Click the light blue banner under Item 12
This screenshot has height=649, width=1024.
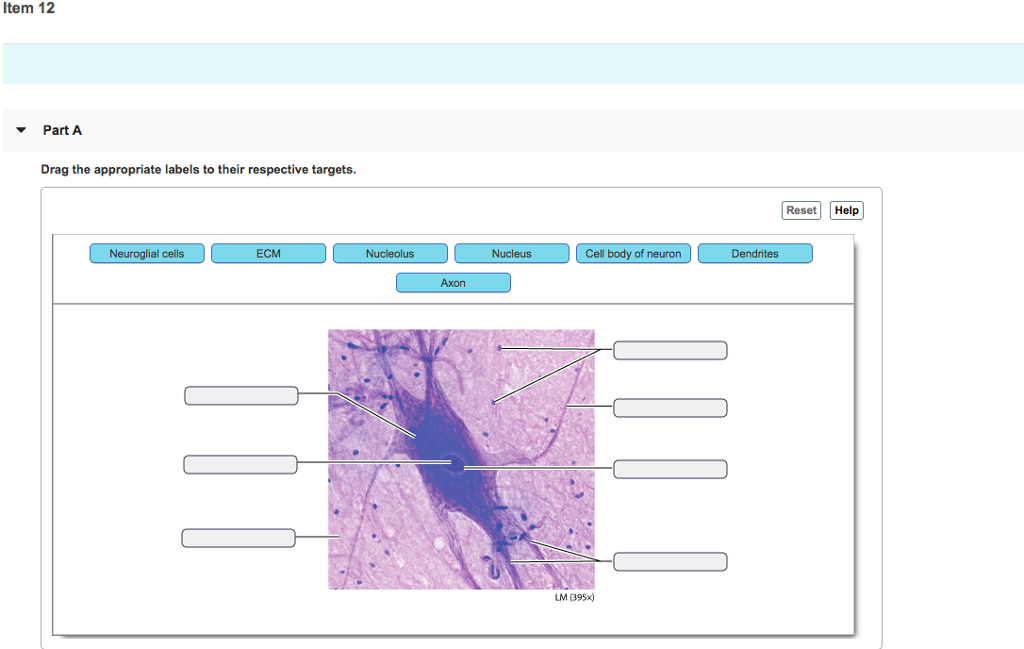click(512, 64)
